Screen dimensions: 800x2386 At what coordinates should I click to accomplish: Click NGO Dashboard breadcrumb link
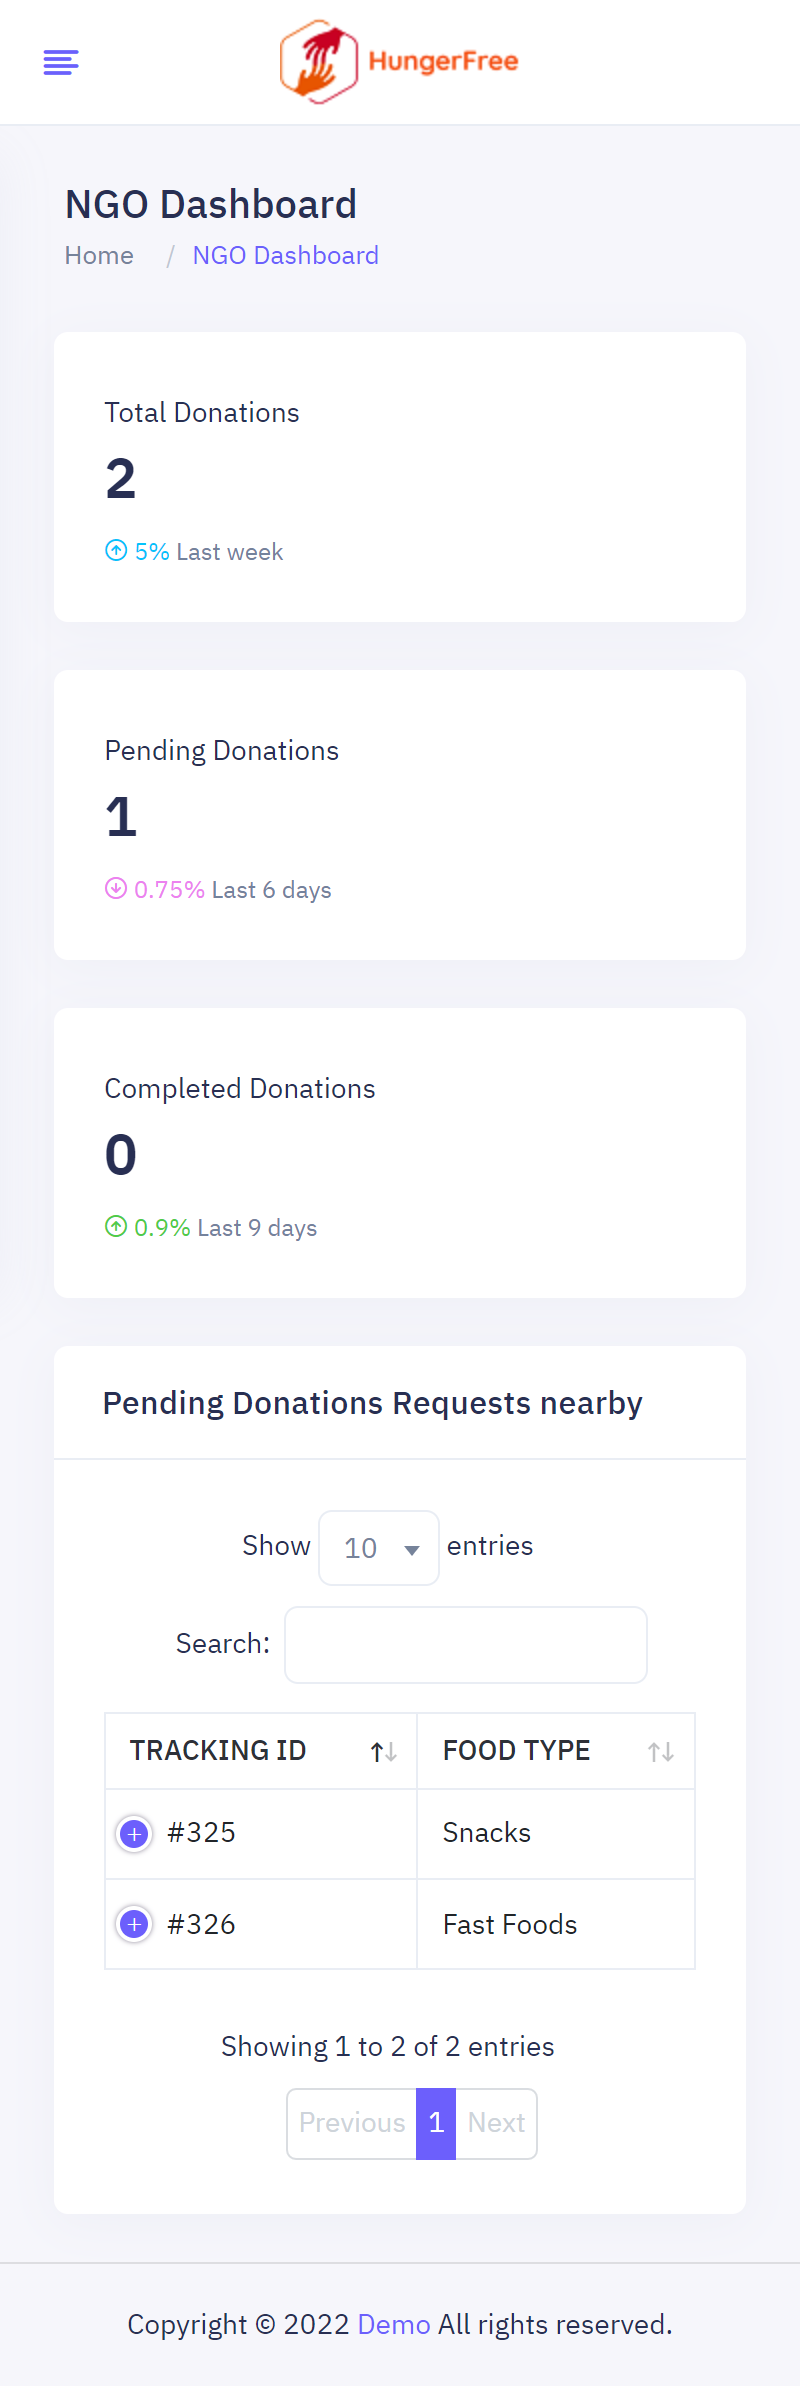[285, 256]
